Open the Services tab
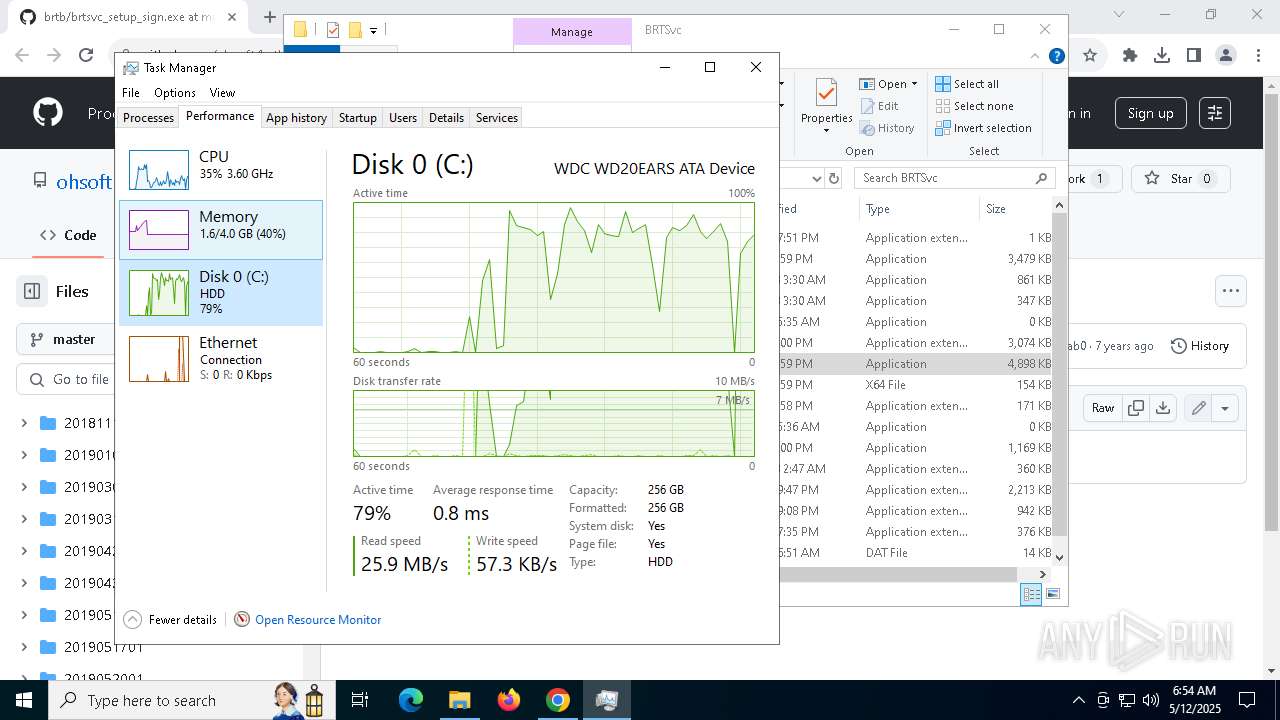 click(x=497, y=118)
